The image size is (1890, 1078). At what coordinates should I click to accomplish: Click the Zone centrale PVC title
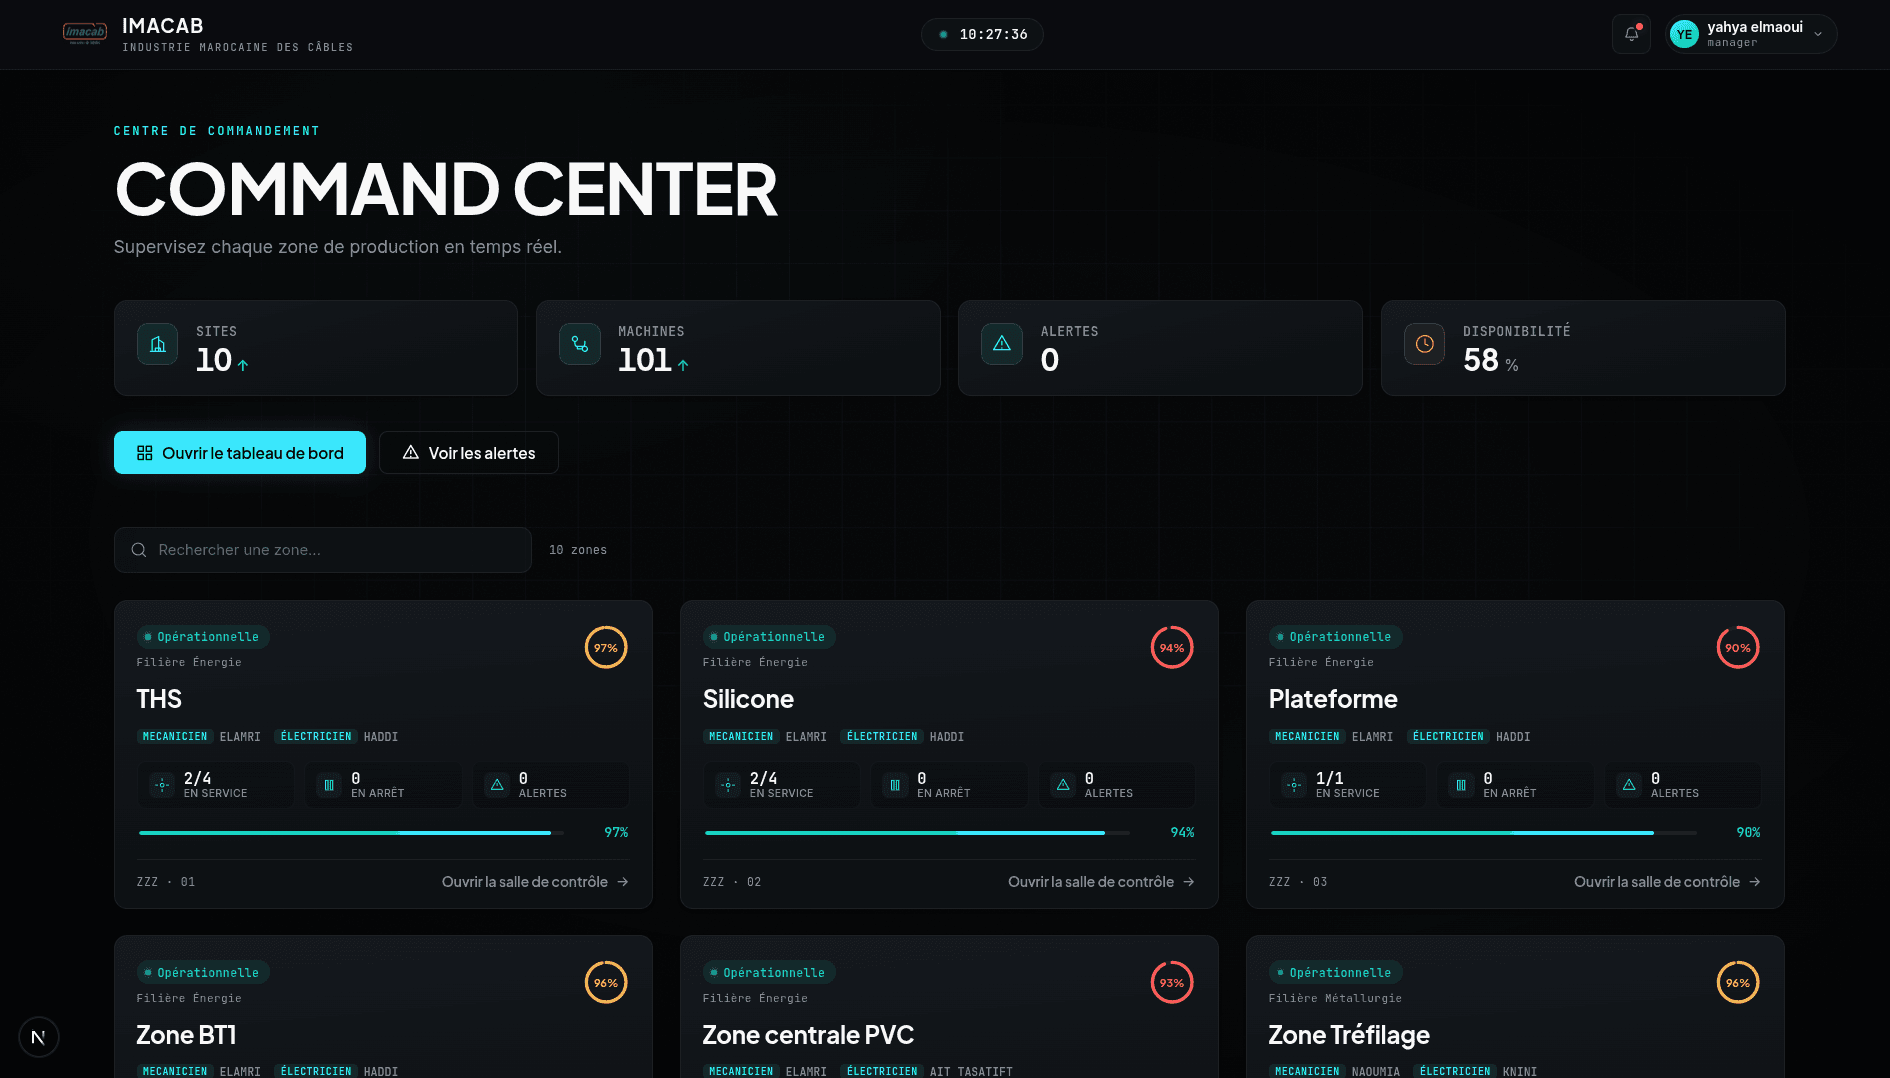(808, 1035)
